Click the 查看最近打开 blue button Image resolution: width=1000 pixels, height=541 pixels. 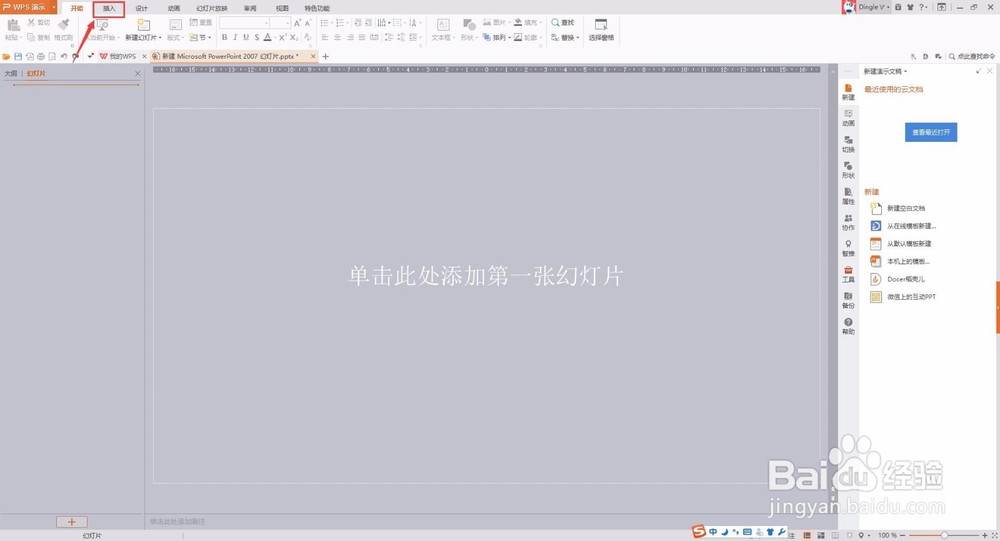coord(930,132)
